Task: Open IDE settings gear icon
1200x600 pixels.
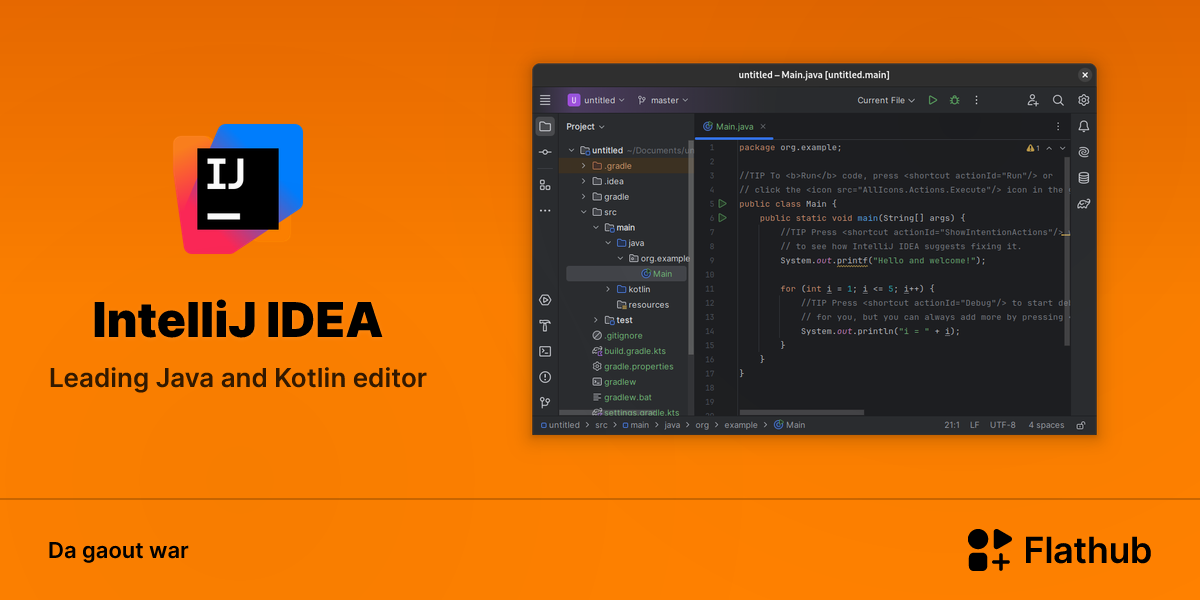Action: tap(1084, 100)
